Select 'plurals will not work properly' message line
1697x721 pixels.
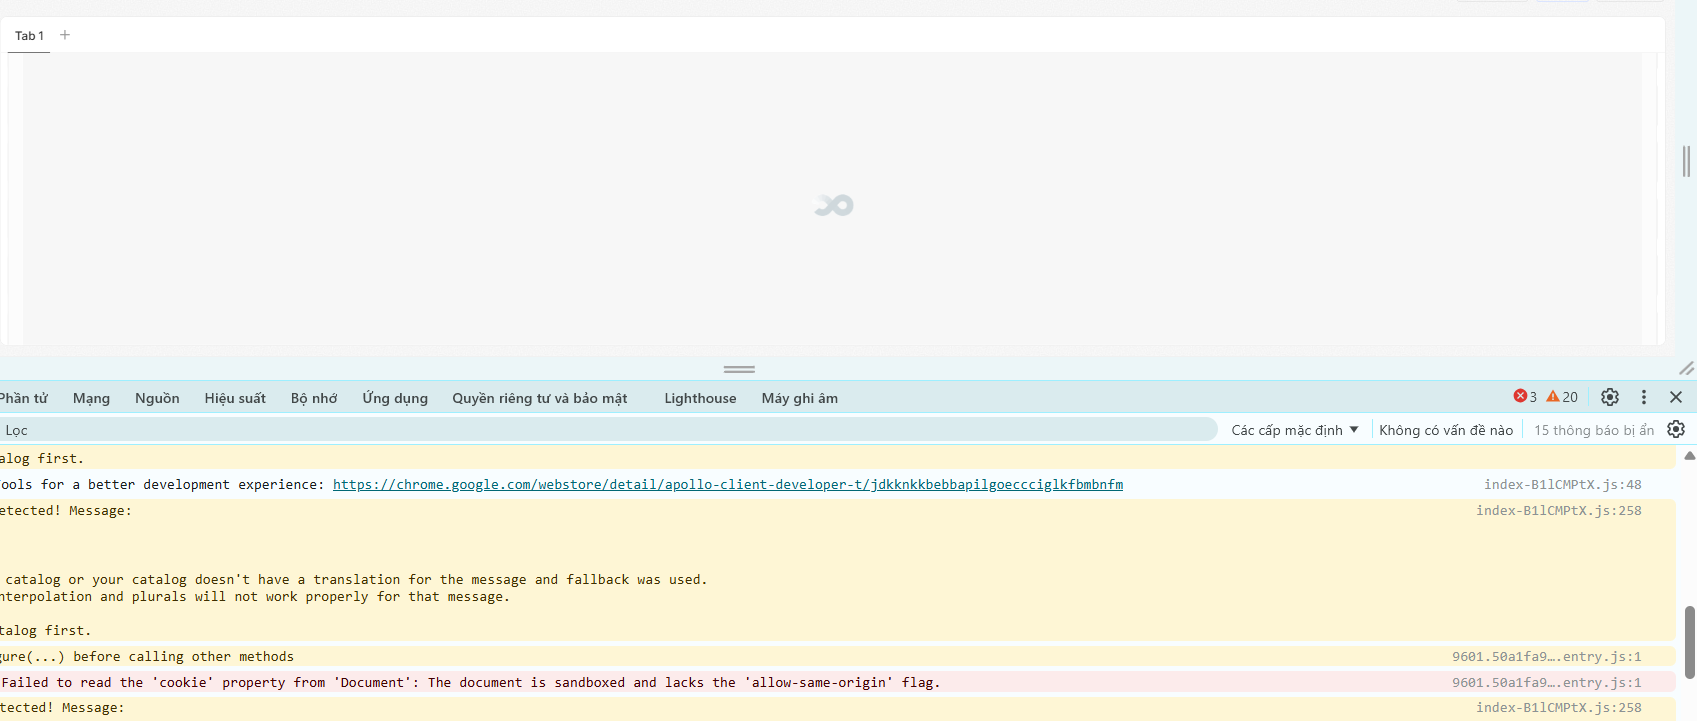[255, 596]
